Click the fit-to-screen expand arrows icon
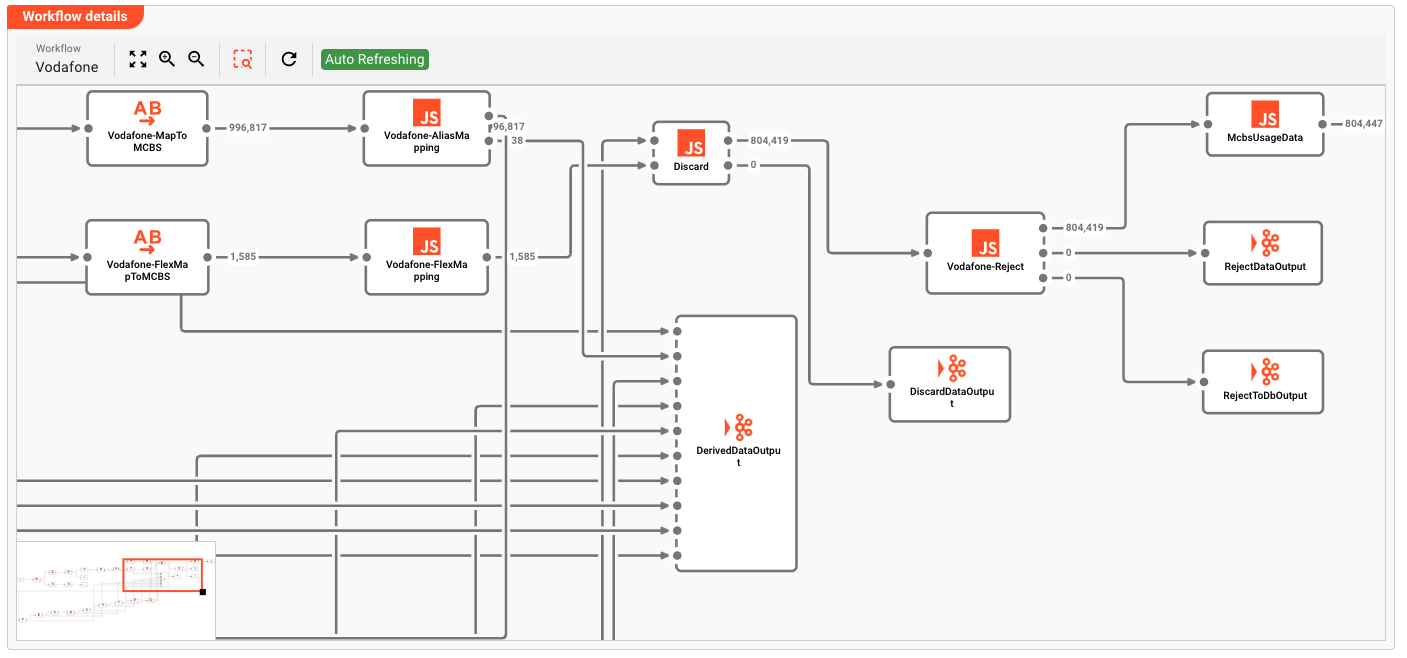Image resolution: width=1407 pixels, height=658 pixels. click(138, 59)
